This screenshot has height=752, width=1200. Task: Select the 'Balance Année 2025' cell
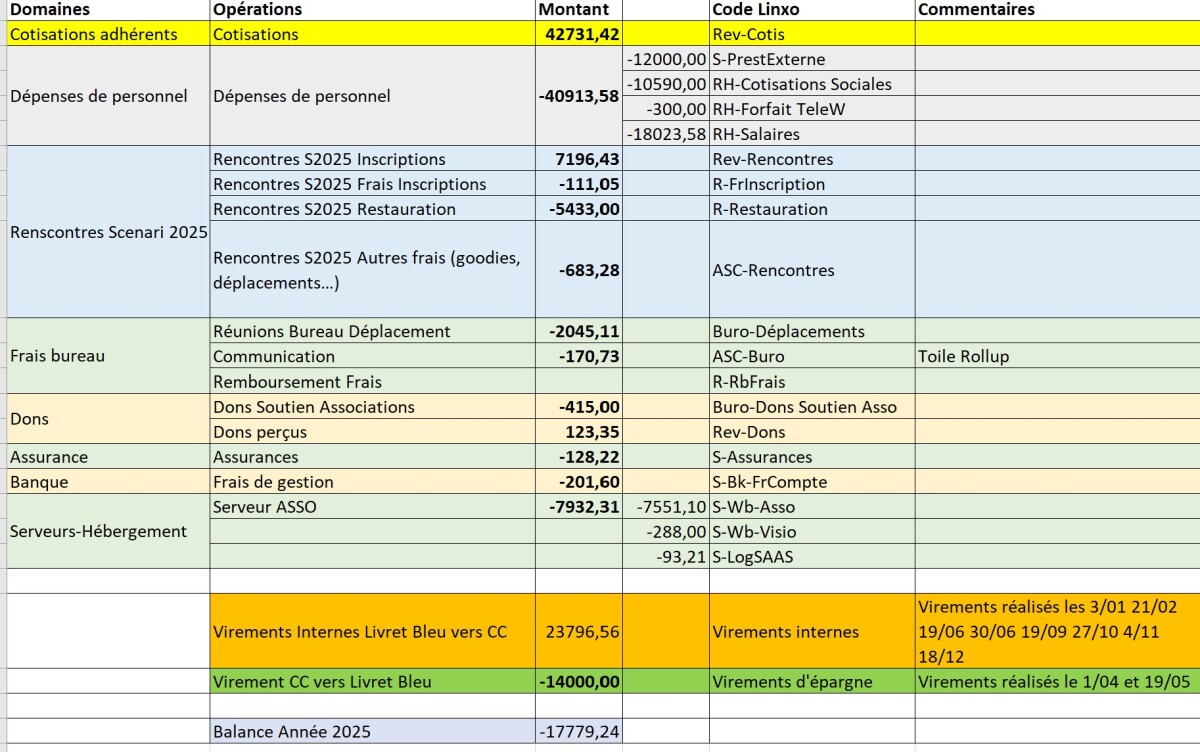(372, 731)
